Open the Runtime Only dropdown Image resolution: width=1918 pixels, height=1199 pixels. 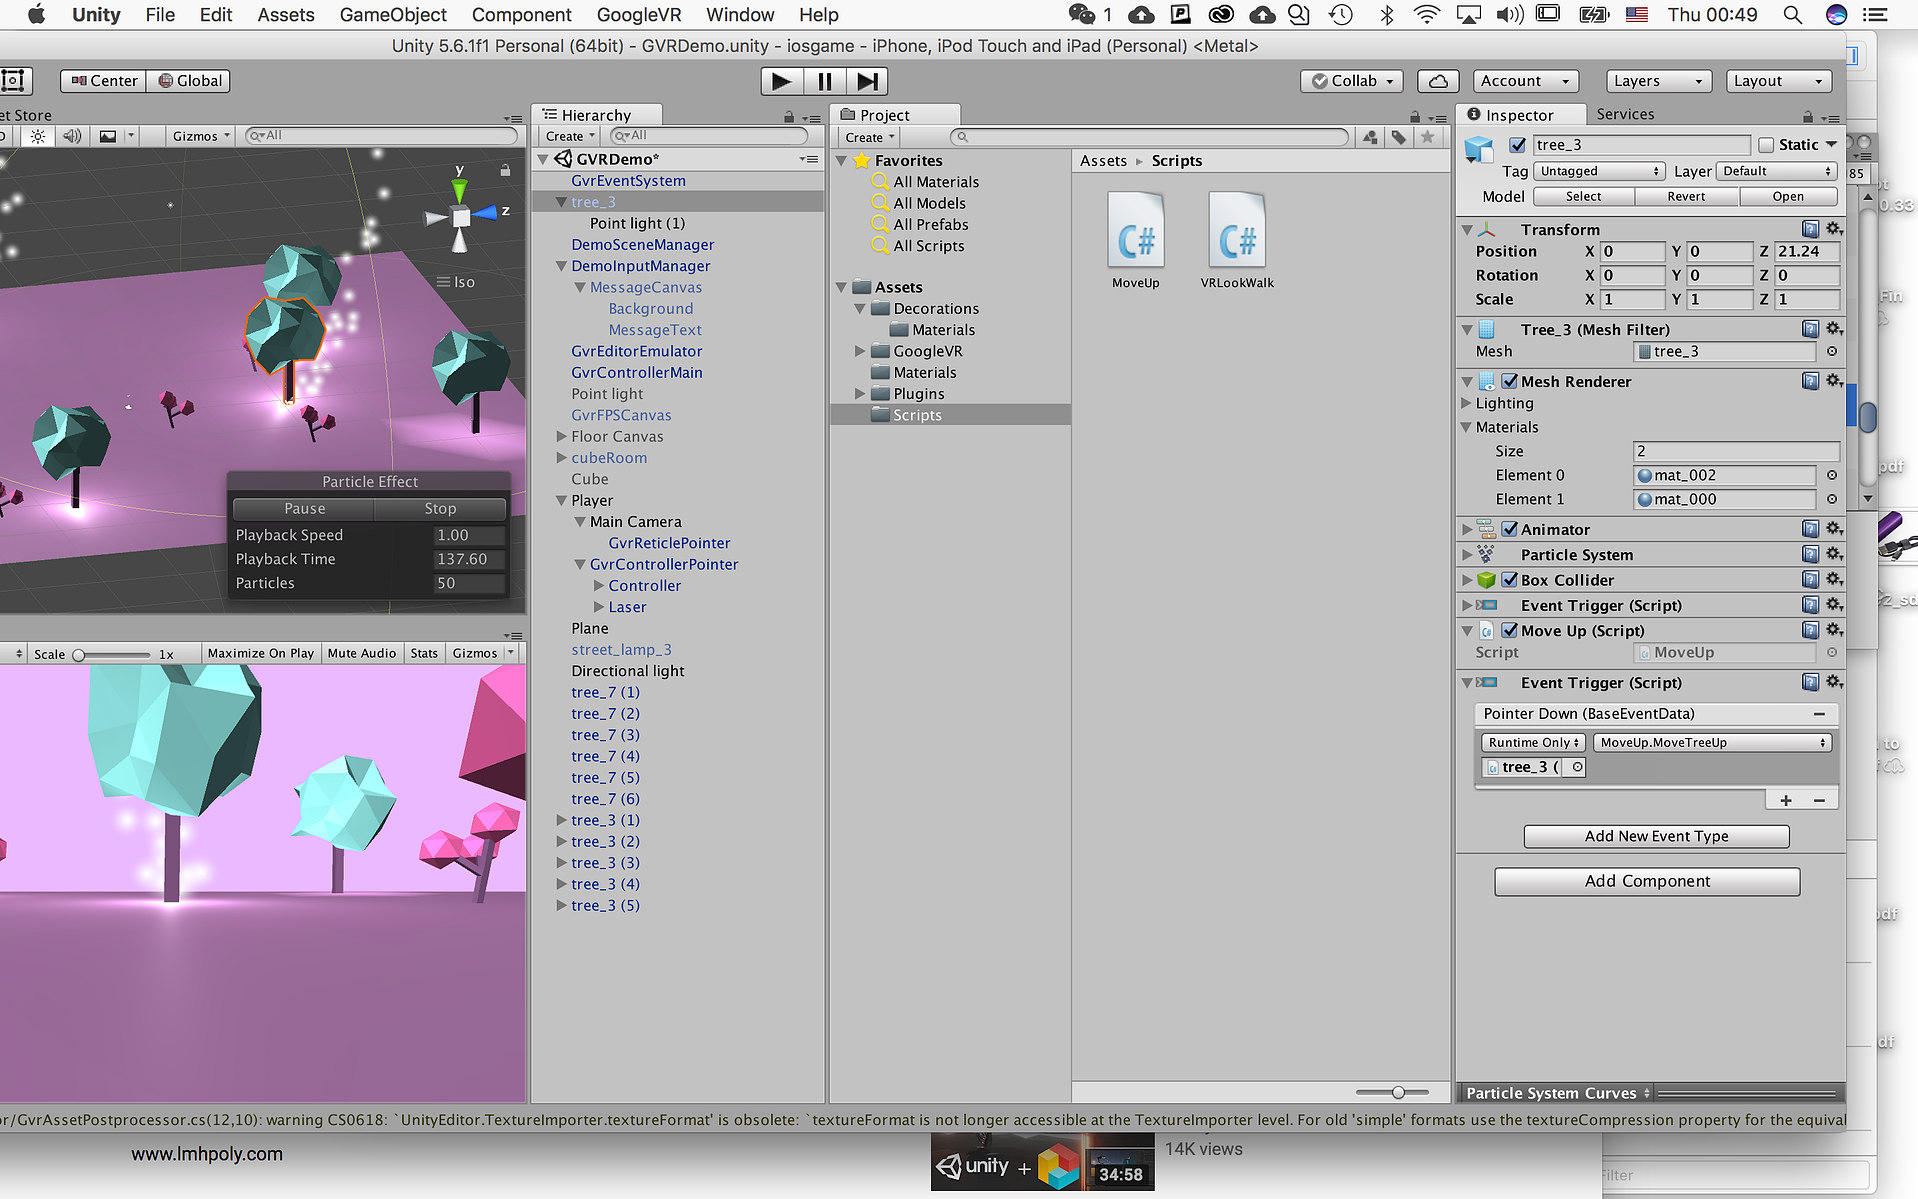[1533, 742]
